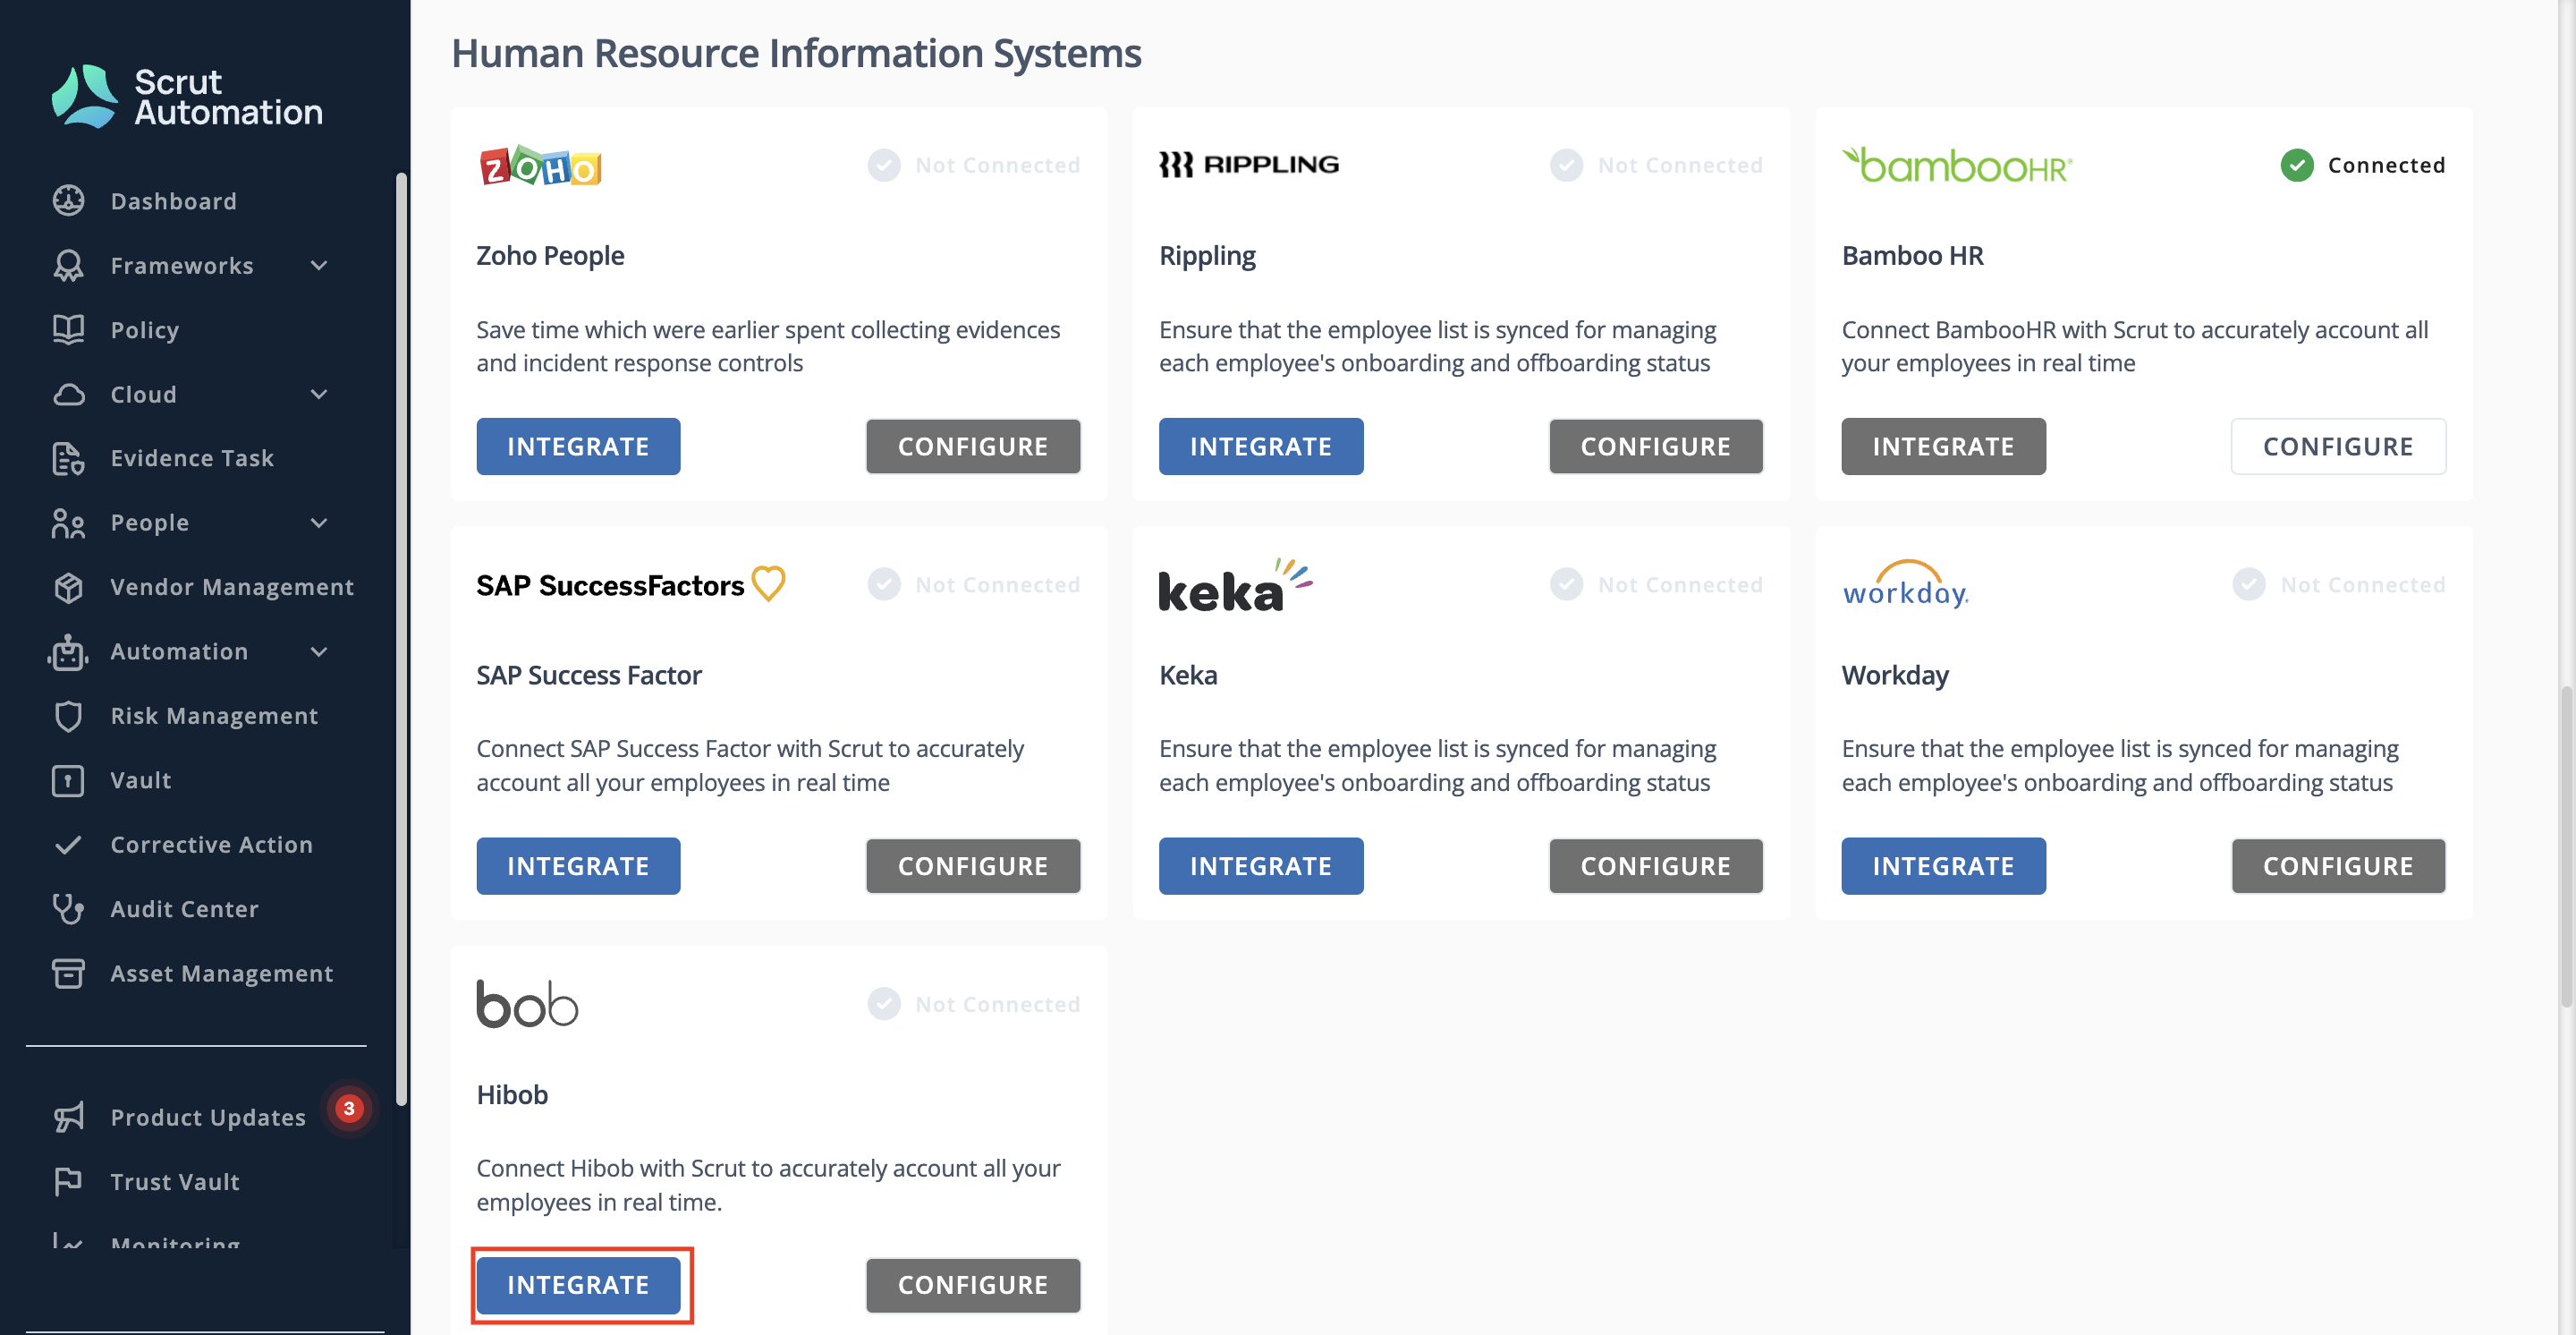Click the Frameworks badge icon
The image size is (2576, 1335).
click(x=68, y=265)
